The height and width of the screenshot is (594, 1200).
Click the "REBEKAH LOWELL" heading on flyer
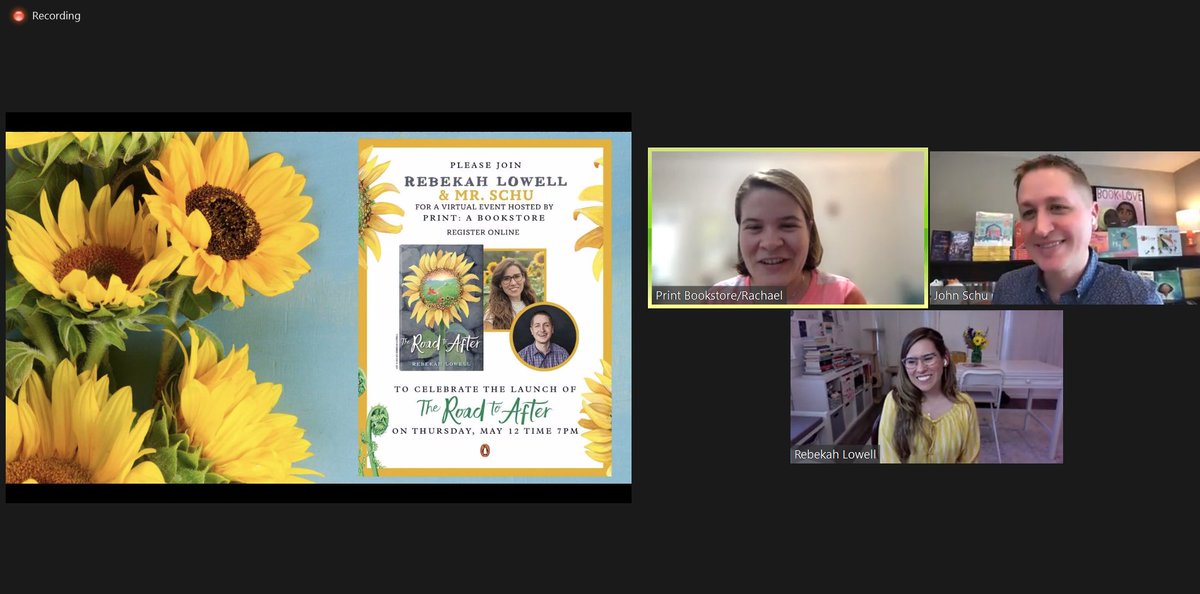[x=485, y=181]
